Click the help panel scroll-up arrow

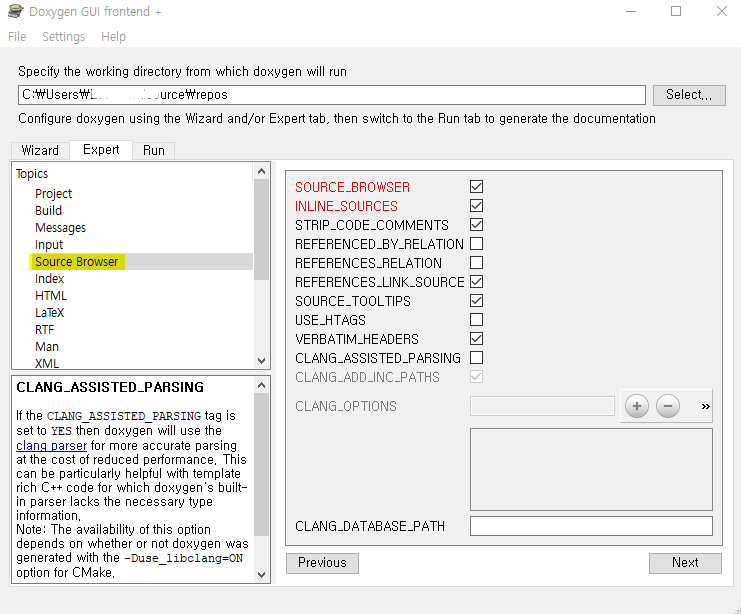261,385
